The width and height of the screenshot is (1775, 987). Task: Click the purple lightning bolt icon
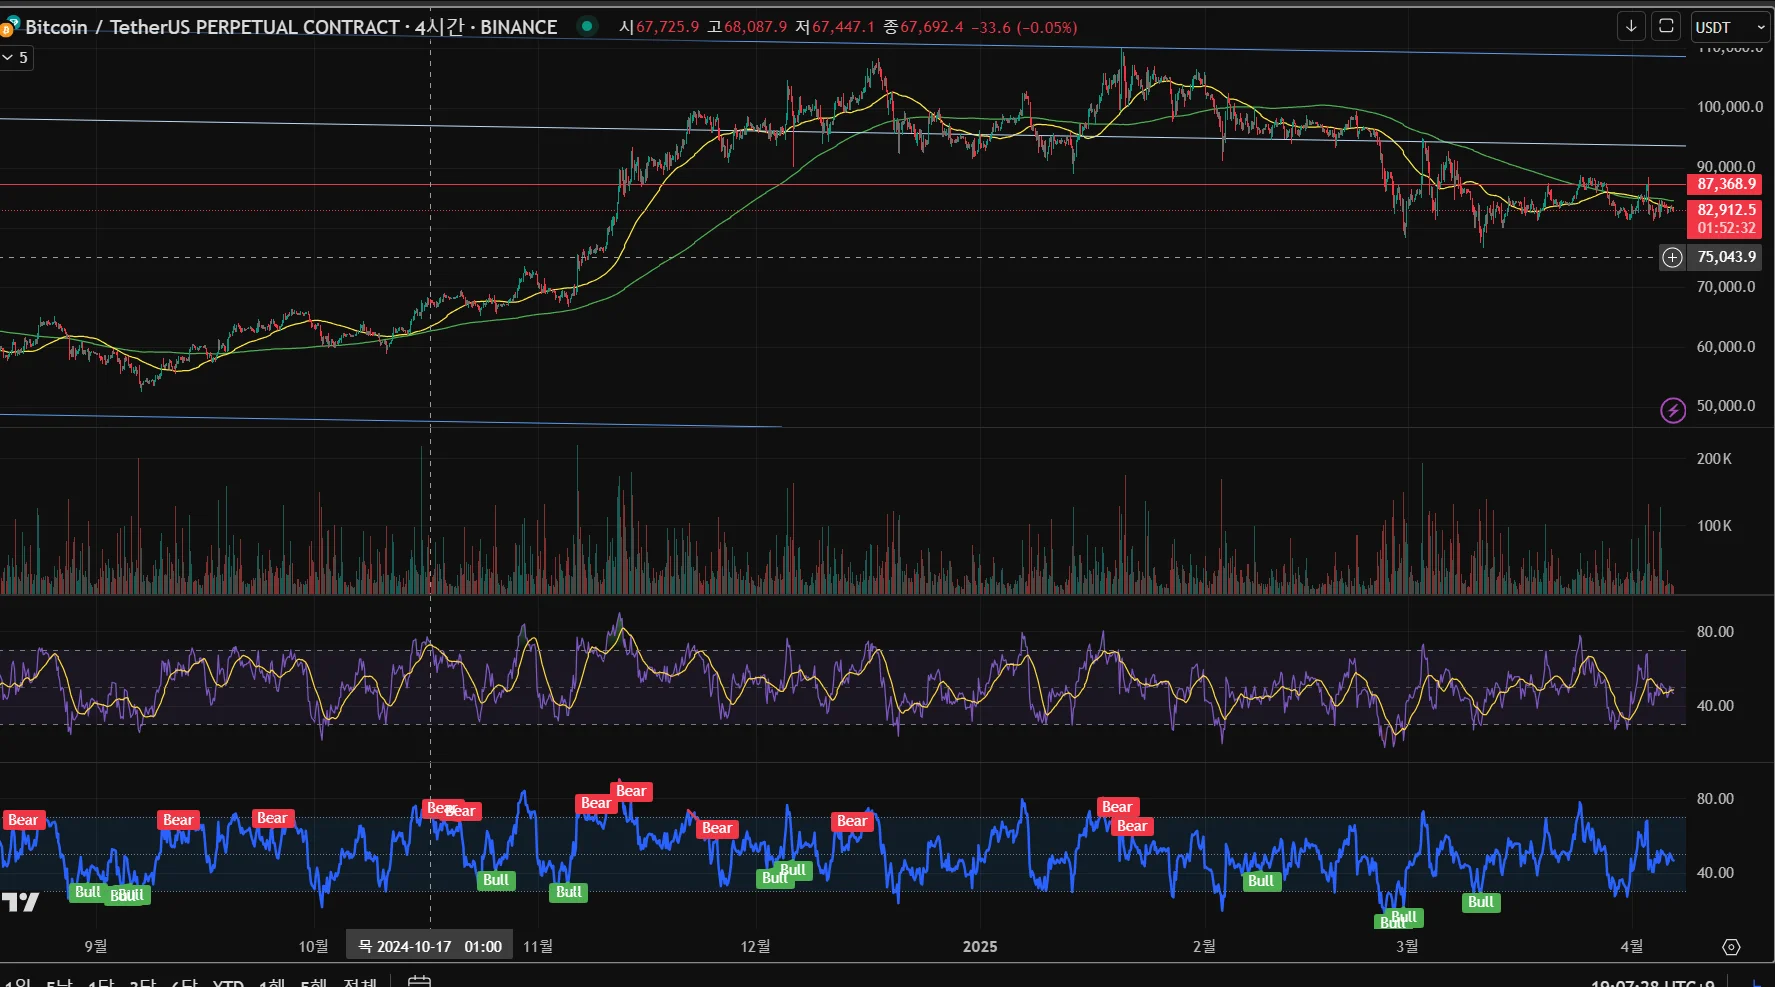coord(1673,410)
